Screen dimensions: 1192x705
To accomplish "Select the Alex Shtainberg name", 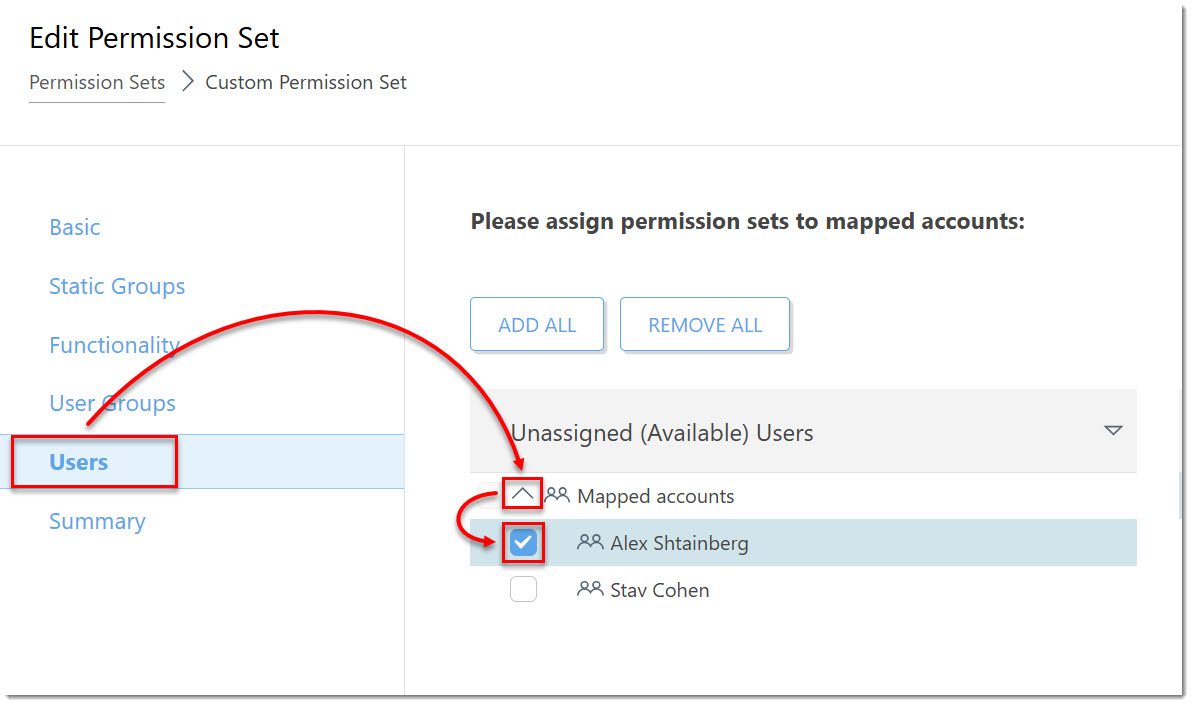I will point(679,543).
